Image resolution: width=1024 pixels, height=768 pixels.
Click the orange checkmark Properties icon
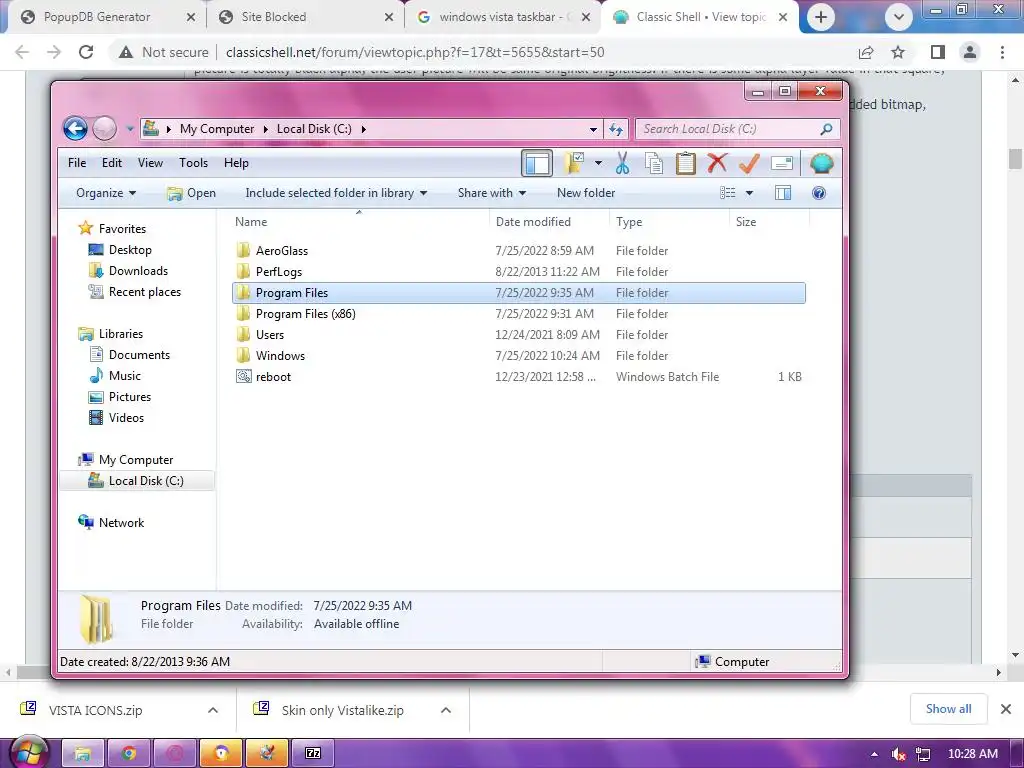click(x=749, y=163)
